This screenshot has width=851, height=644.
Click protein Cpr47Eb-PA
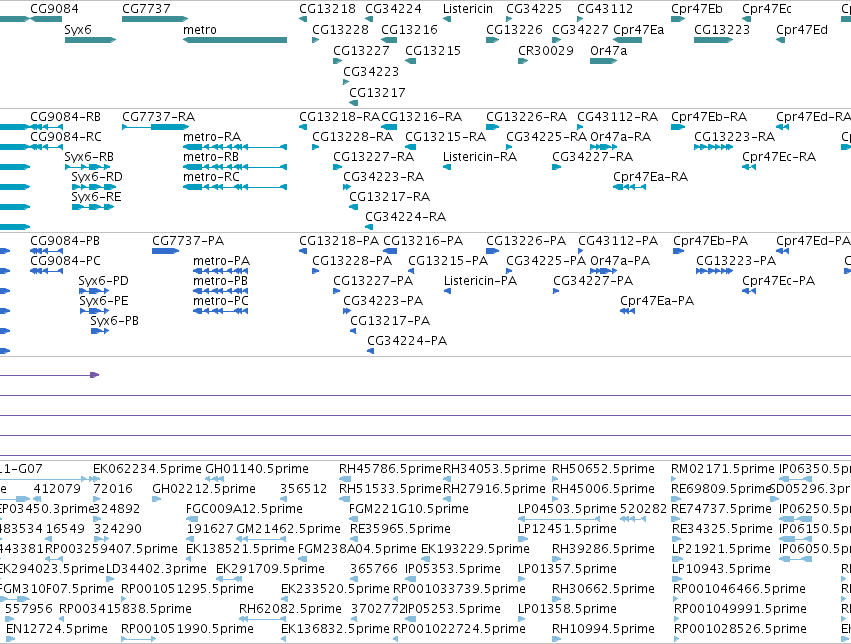pos(678,251)
